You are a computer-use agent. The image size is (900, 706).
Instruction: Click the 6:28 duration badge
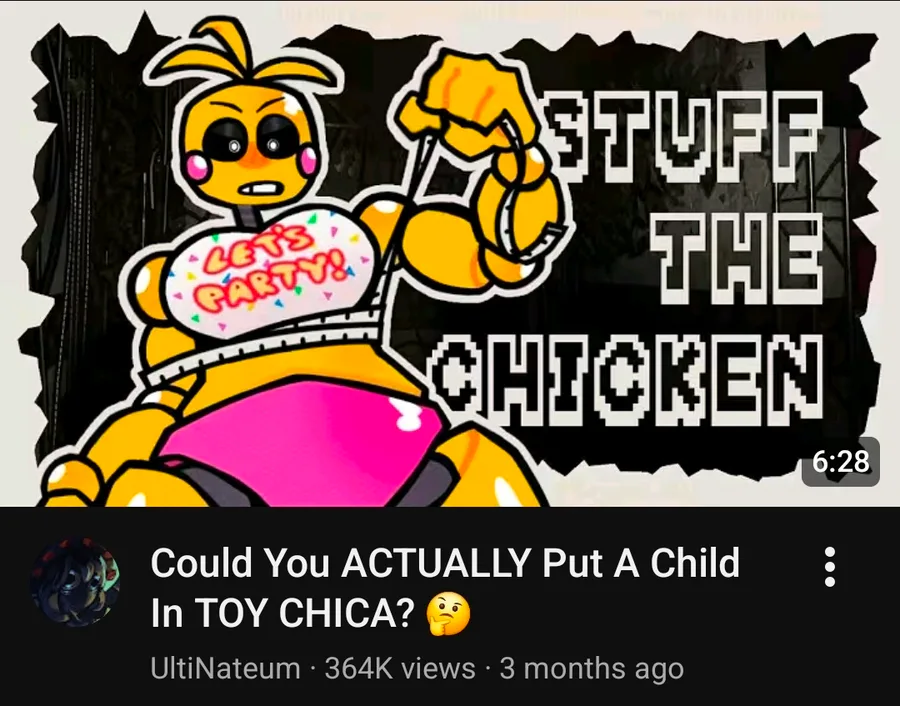(840, 461)
